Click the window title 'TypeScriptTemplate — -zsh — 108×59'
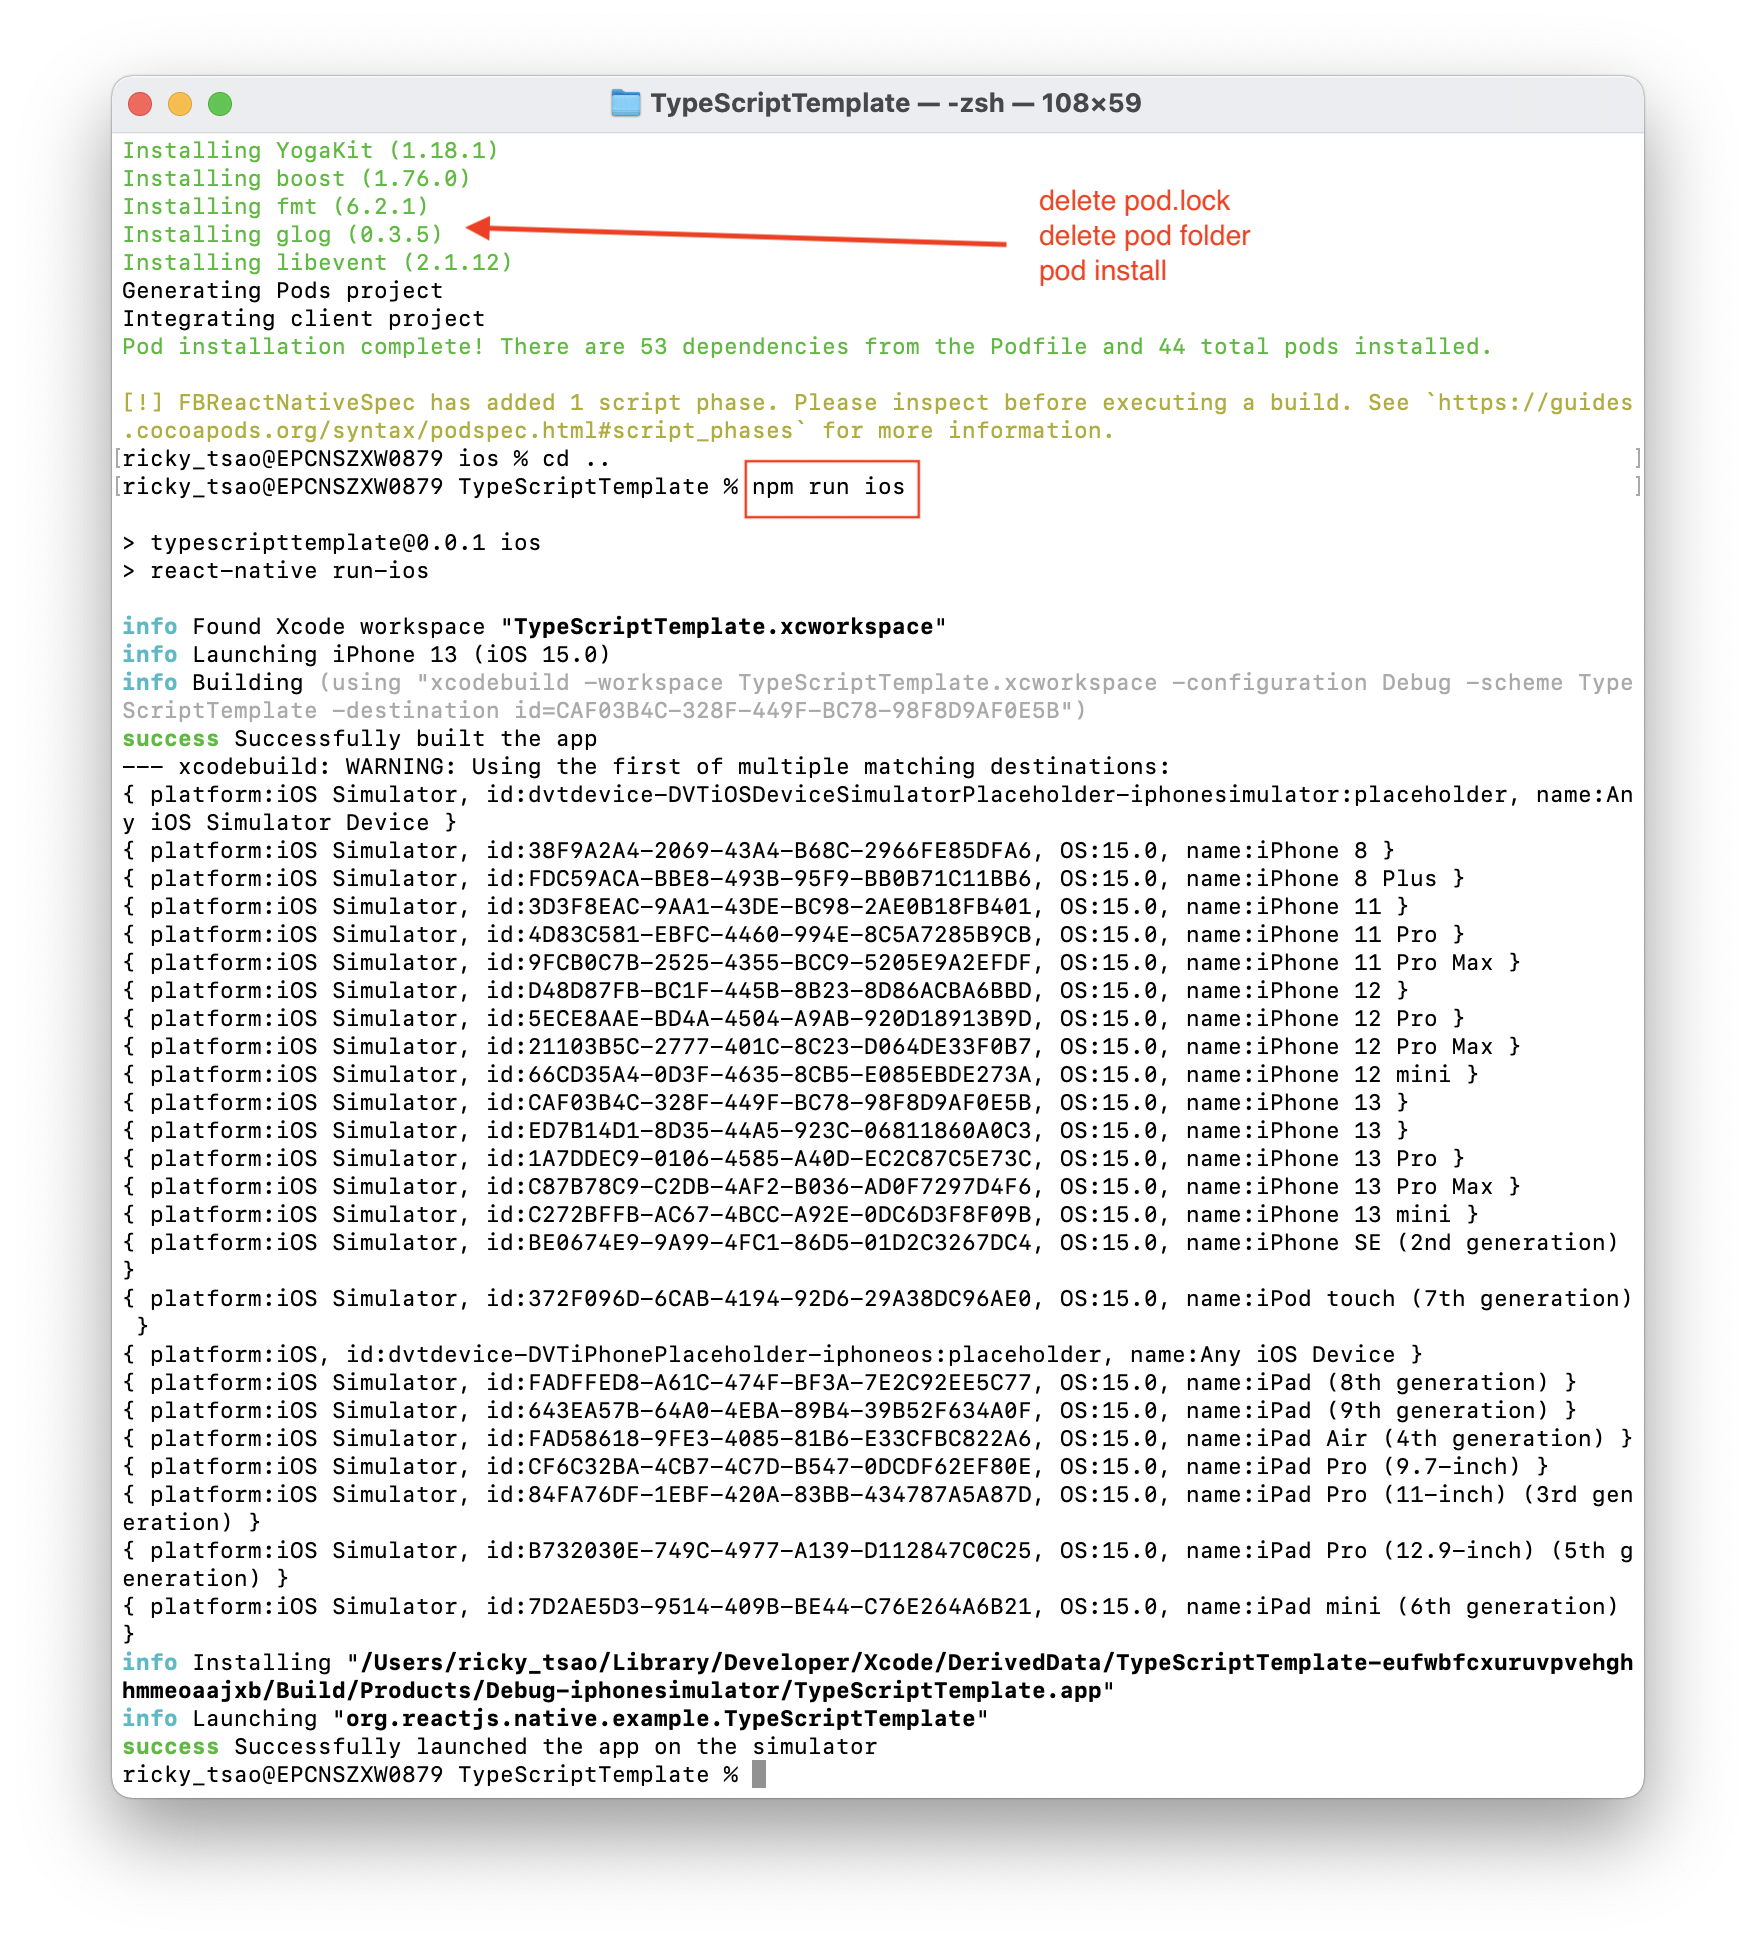The image size is (1756, 1946). 895,103
